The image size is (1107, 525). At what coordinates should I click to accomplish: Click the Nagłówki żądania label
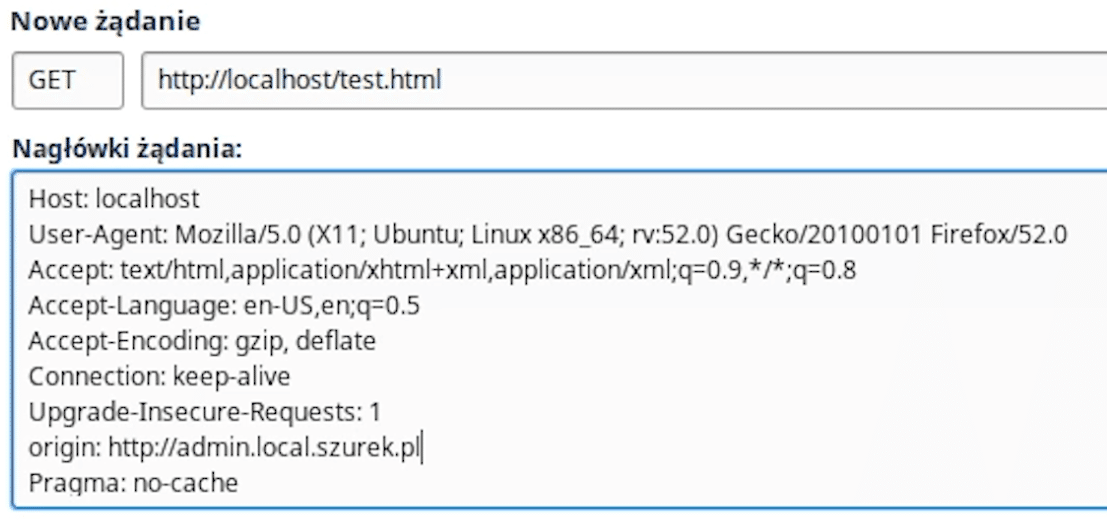pyautogui.click(x=127, y=149)
